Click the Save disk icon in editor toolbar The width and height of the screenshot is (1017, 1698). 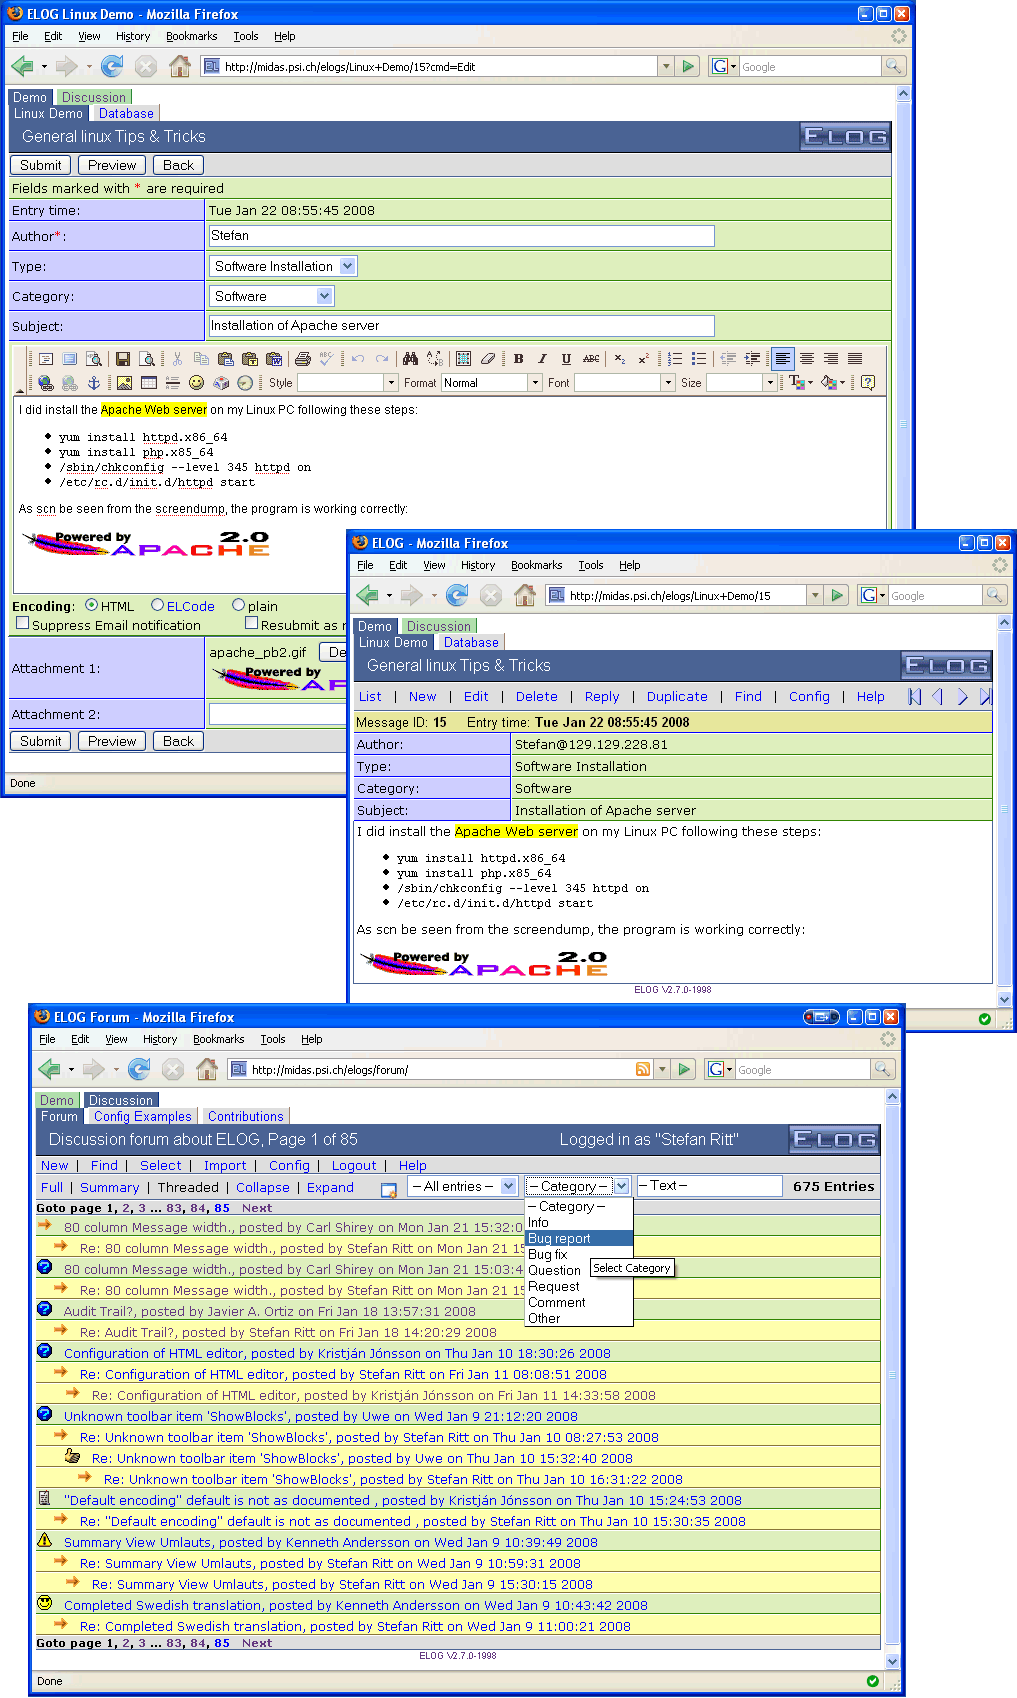tap(123, 359)
